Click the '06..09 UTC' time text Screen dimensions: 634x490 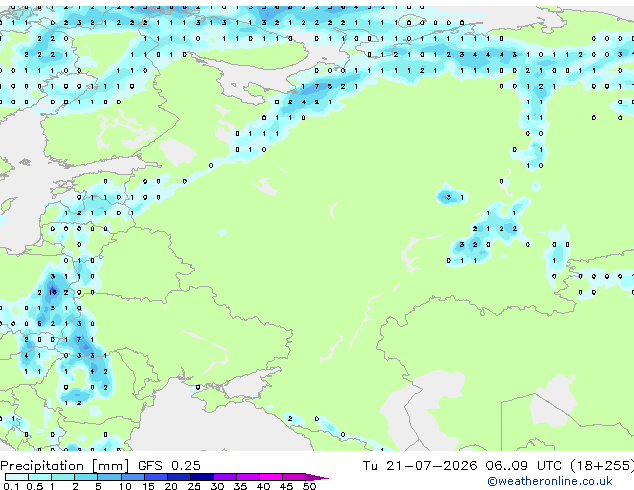click(x=523, y=466)
